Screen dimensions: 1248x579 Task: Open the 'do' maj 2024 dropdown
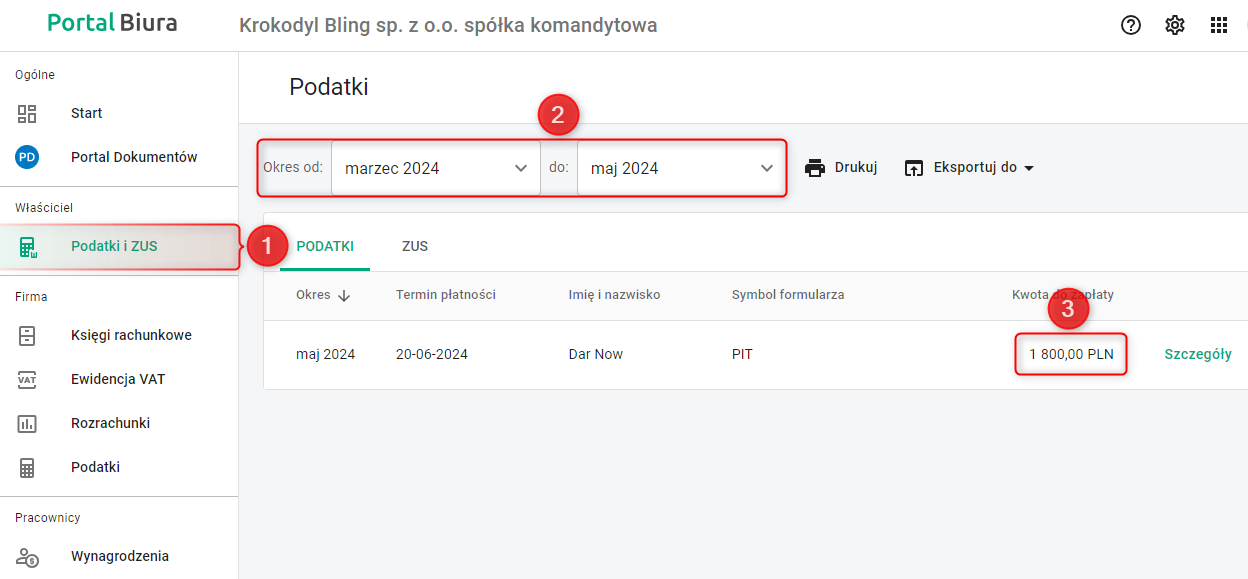pyautogui.click(x=681, y=168)
